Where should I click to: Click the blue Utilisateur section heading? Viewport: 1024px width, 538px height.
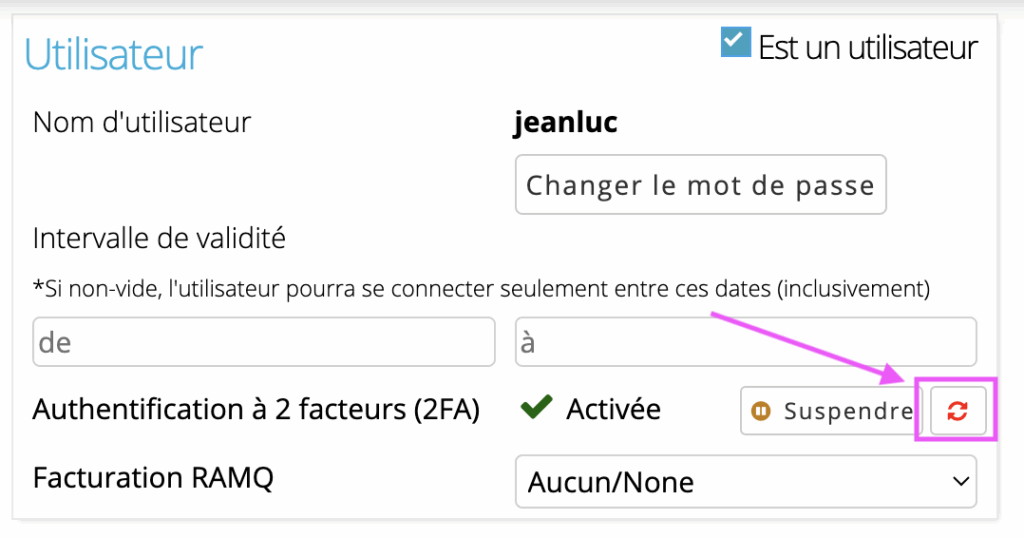coord(114,54)
